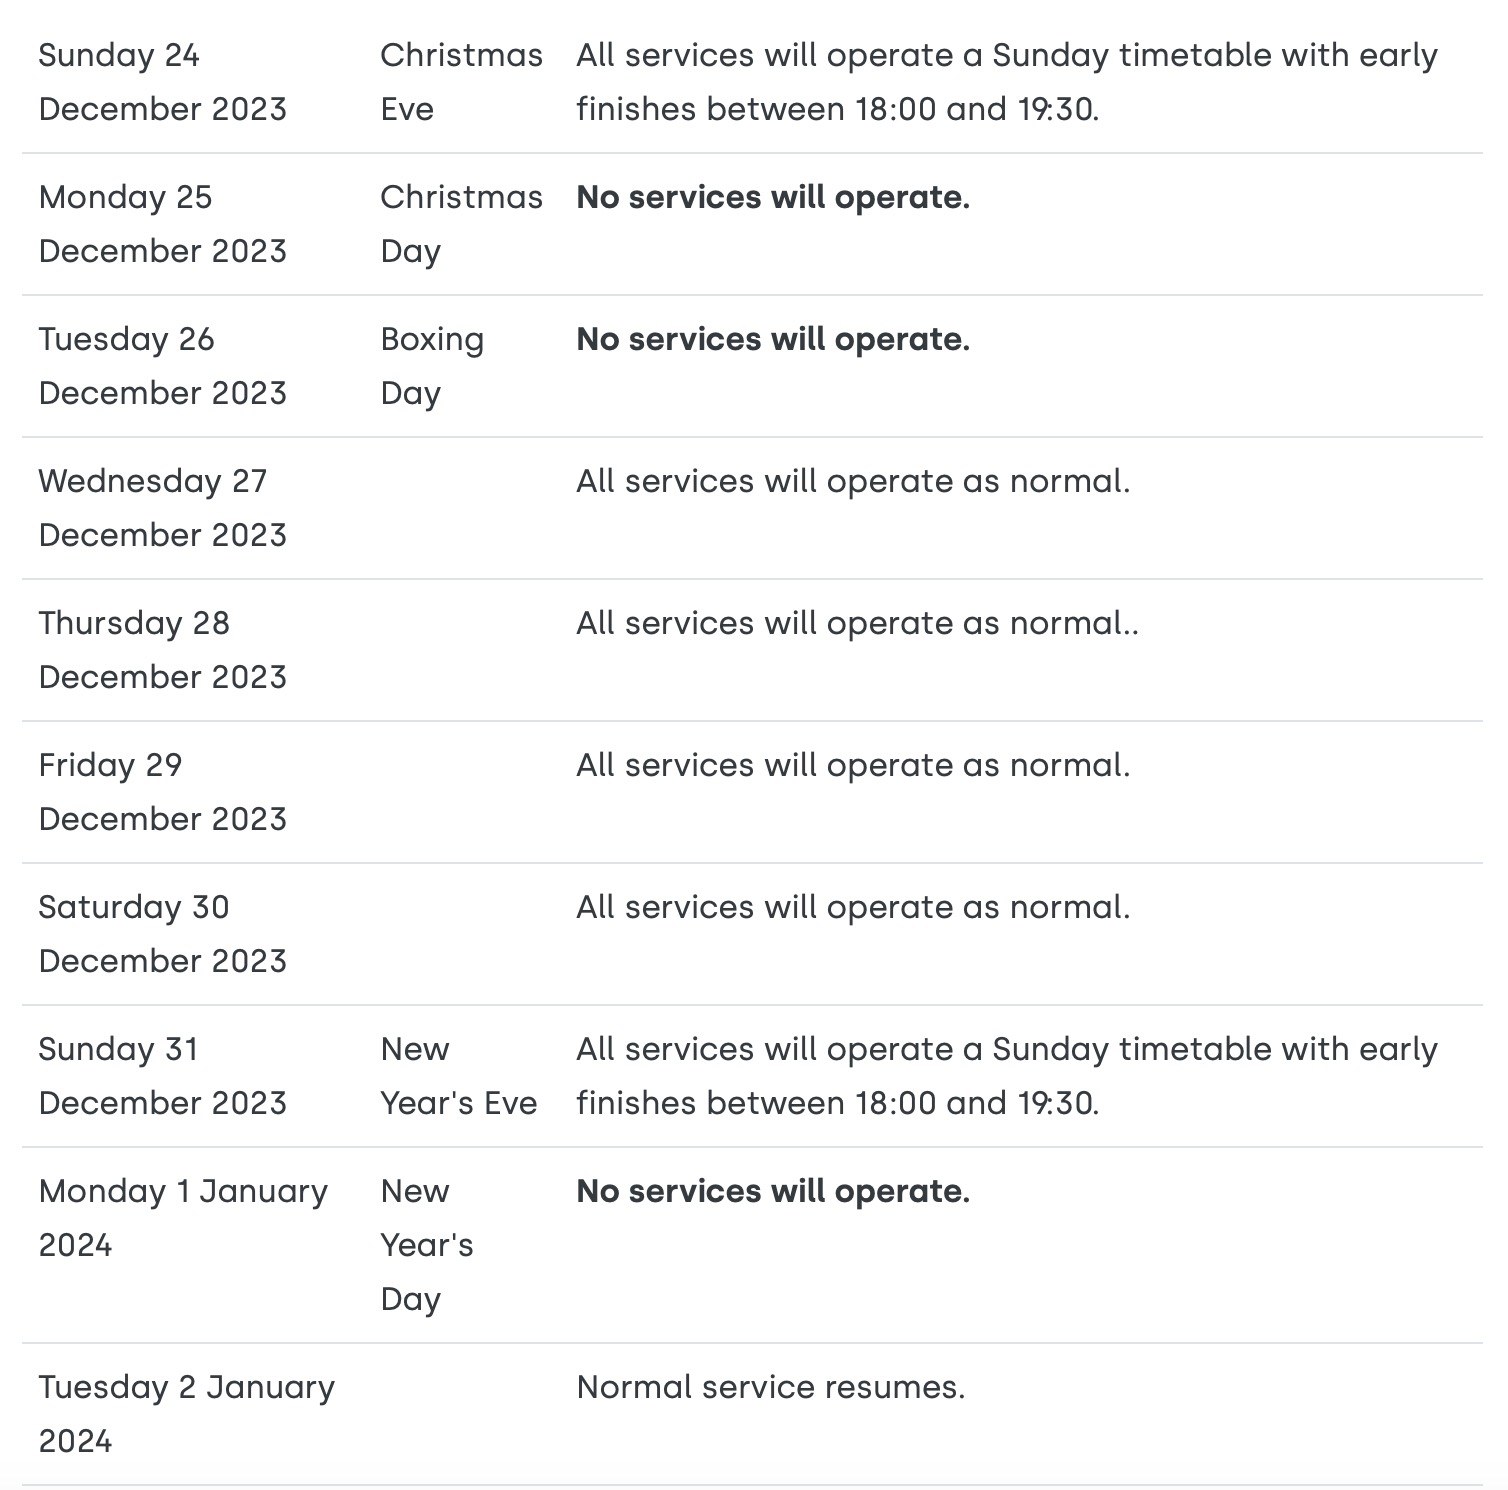Select the Monday 1 January 2024 date
This screenshot has width=1508, height=1490.
[x=183, y=1218]
